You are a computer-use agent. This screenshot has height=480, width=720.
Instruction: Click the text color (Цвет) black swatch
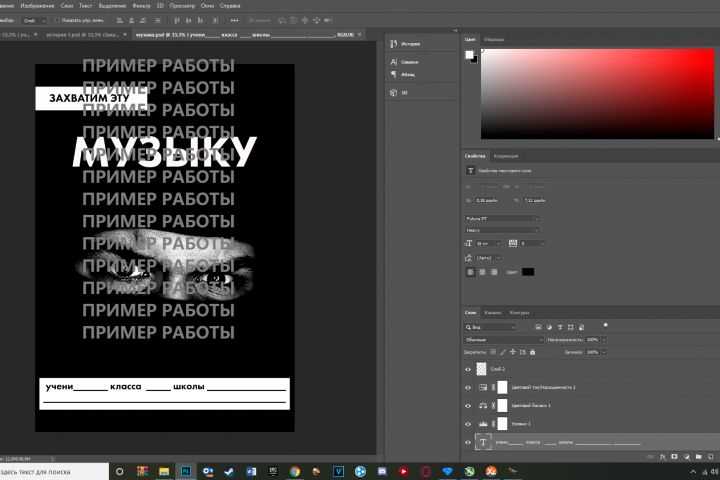[528, 272]
